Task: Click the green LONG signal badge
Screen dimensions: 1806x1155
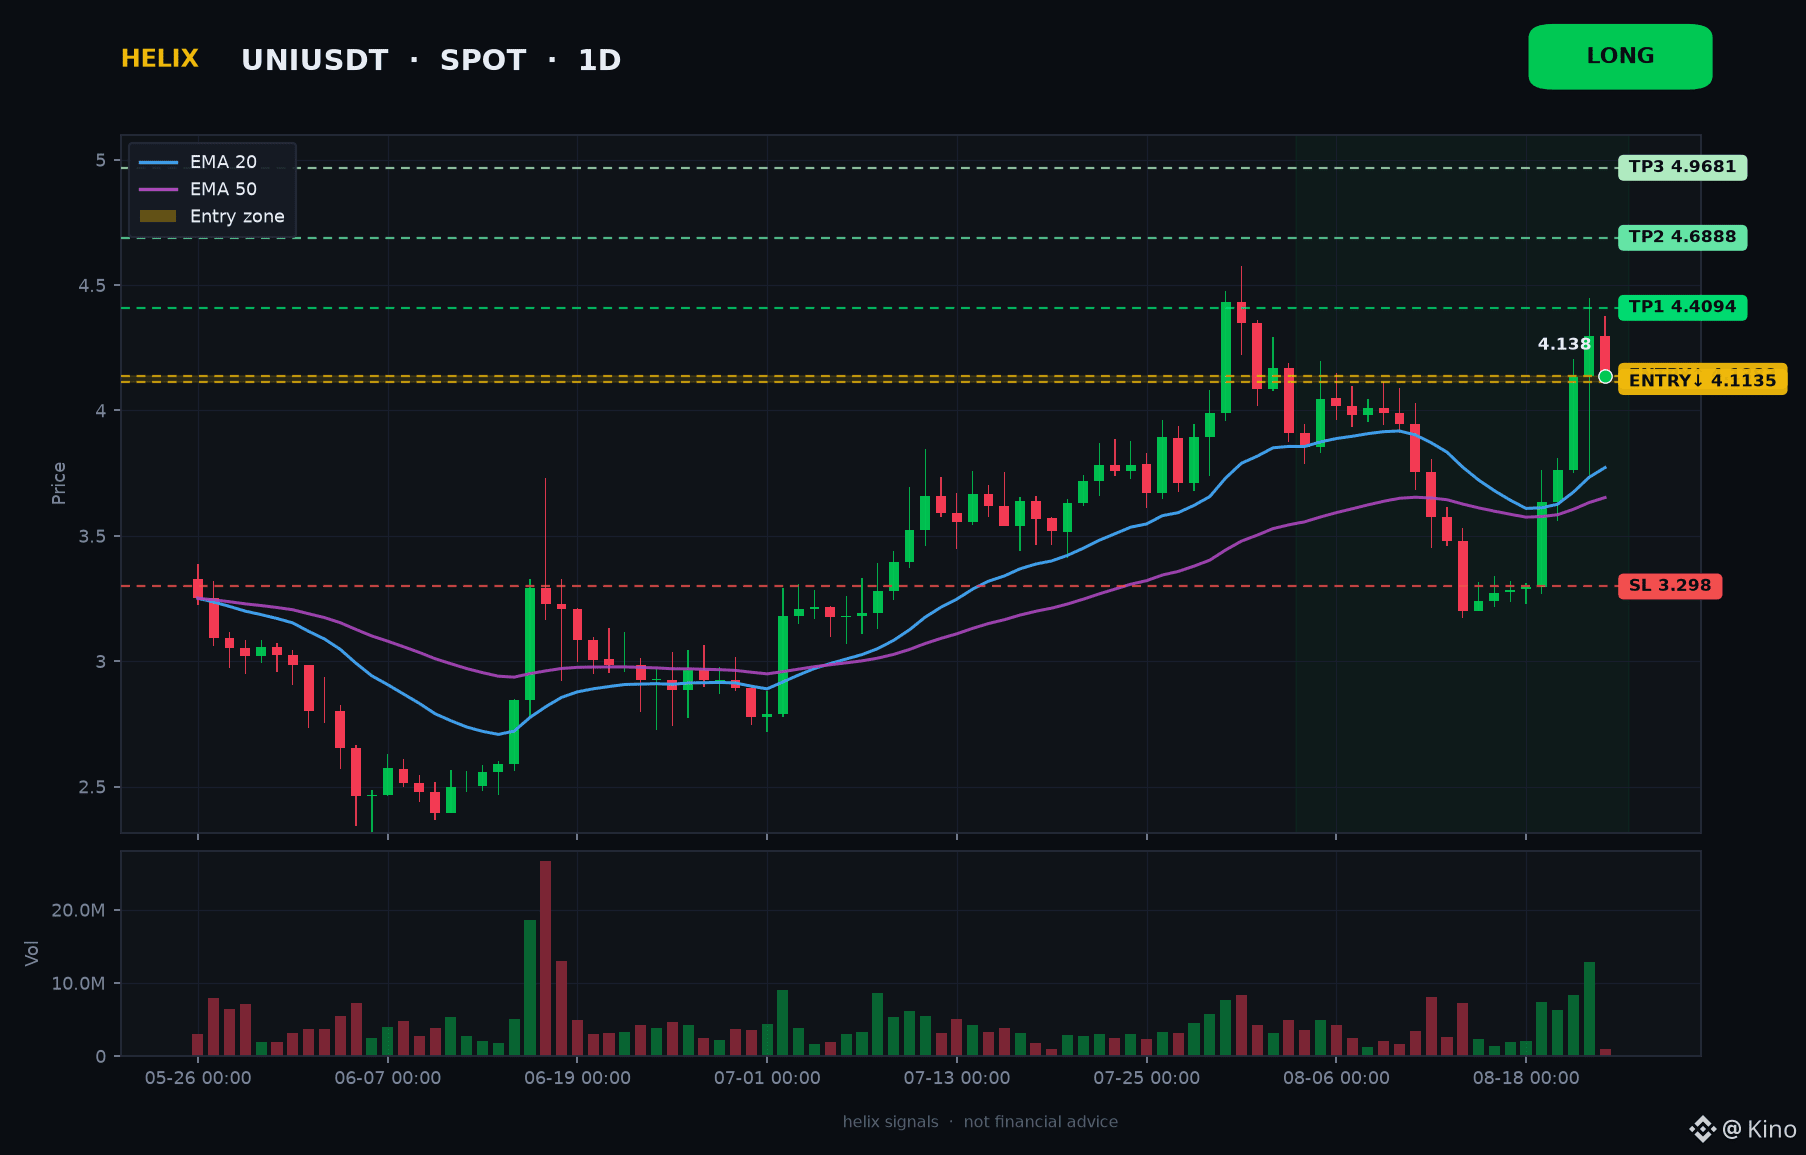Action: click(x=1620, y=57)
